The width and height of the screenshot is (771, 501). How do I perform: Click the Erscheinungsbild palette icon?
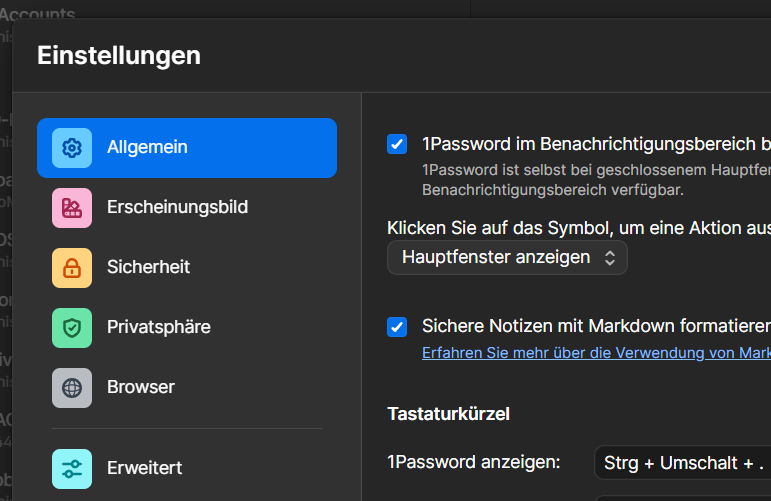pyautogui.click(x=72, y=208)
